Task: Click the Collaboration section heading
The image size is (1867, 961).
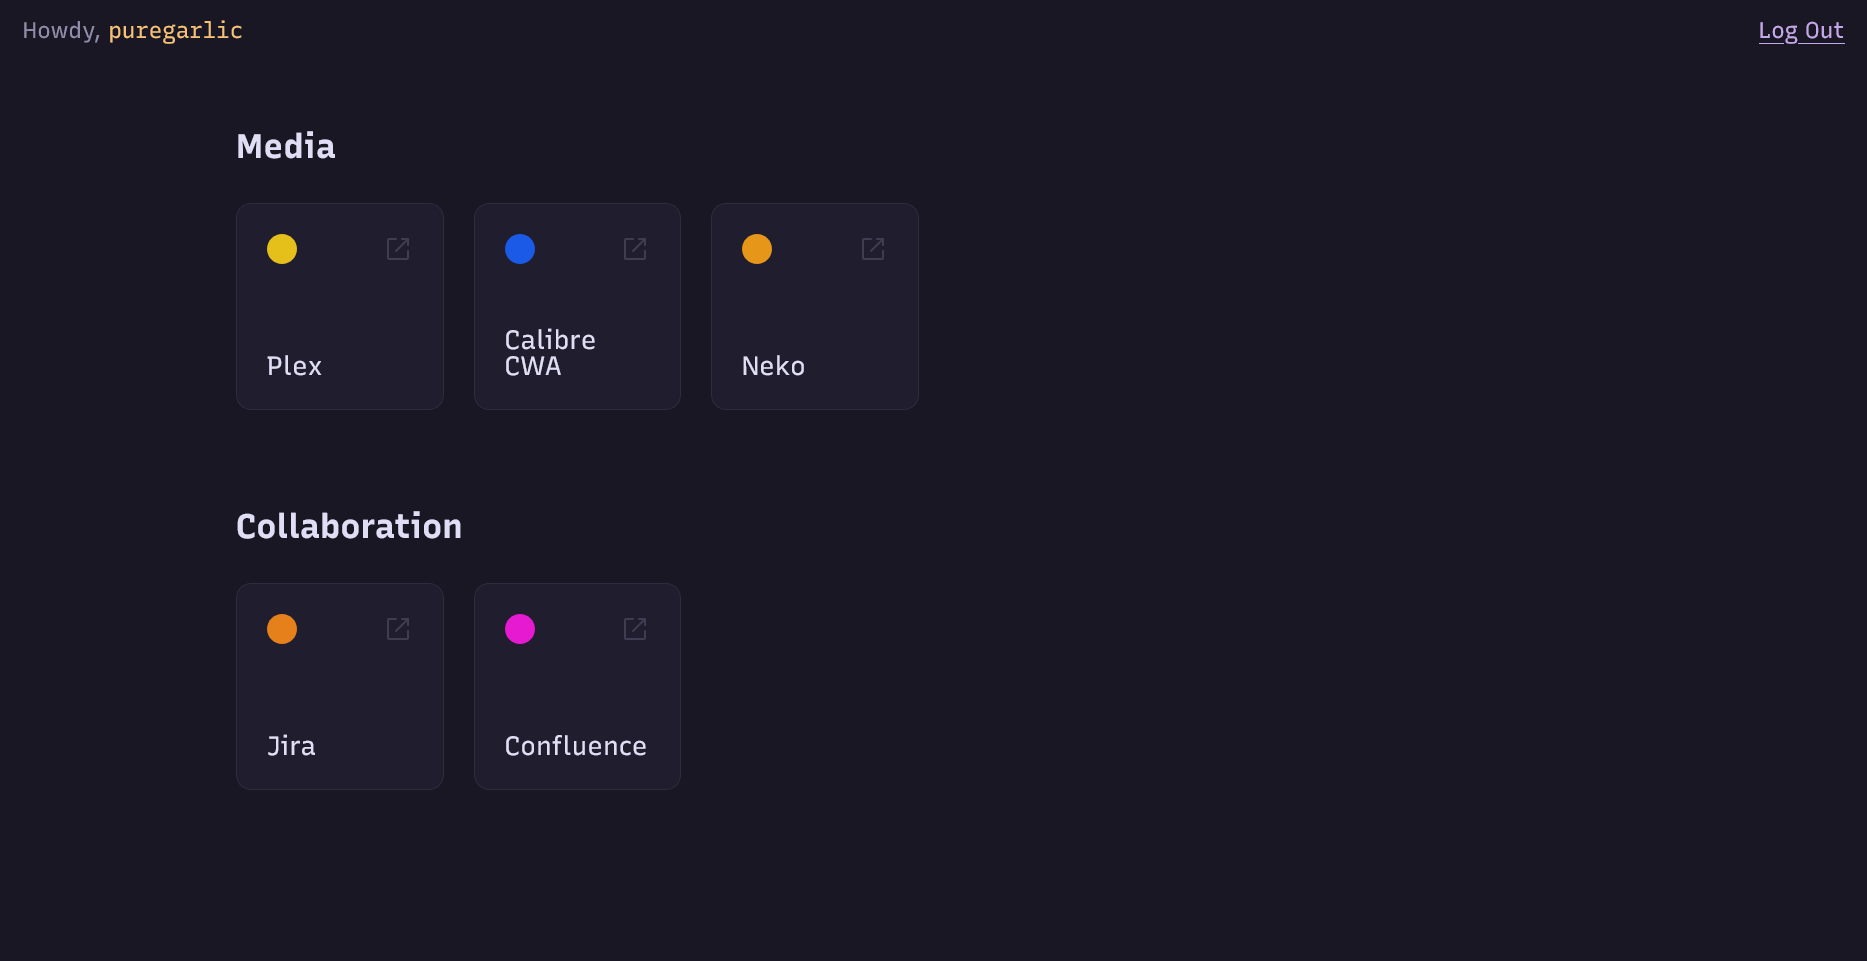Action: point(349,527)
